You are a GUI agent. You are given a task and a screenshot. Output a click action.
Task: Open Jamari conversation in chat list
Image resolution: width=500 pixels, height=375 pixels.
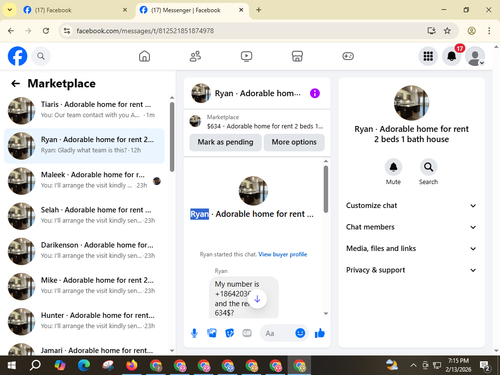coord(84,348)
